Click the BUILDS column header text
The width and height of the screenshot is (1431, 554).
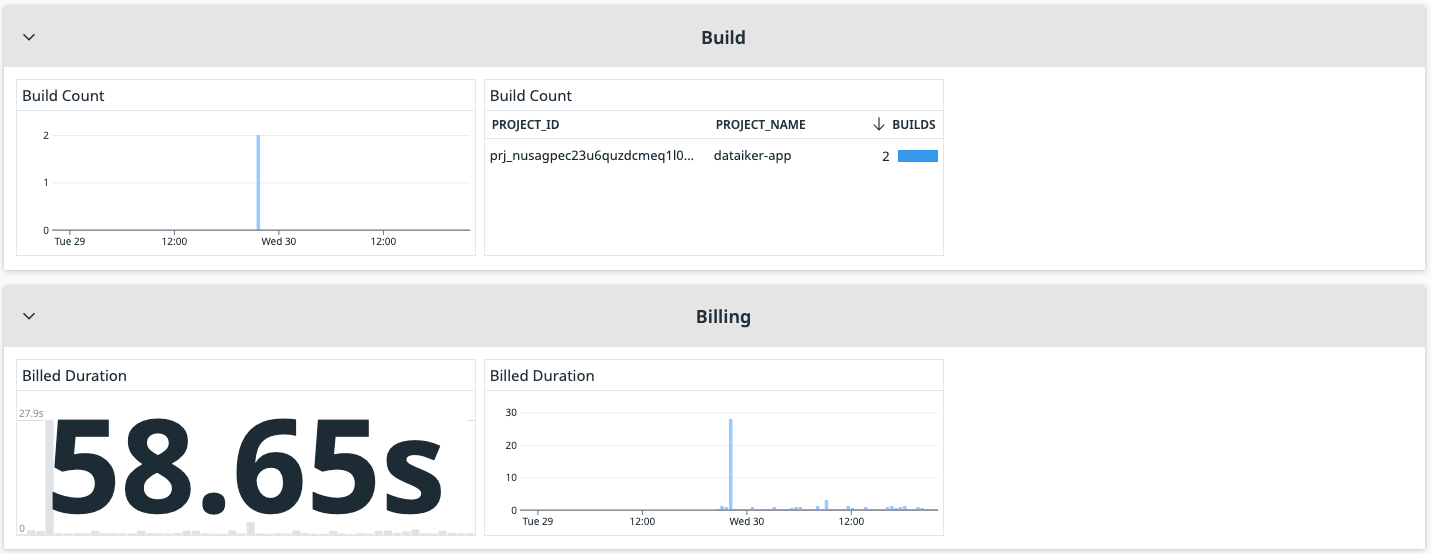(x=913, y=125)
